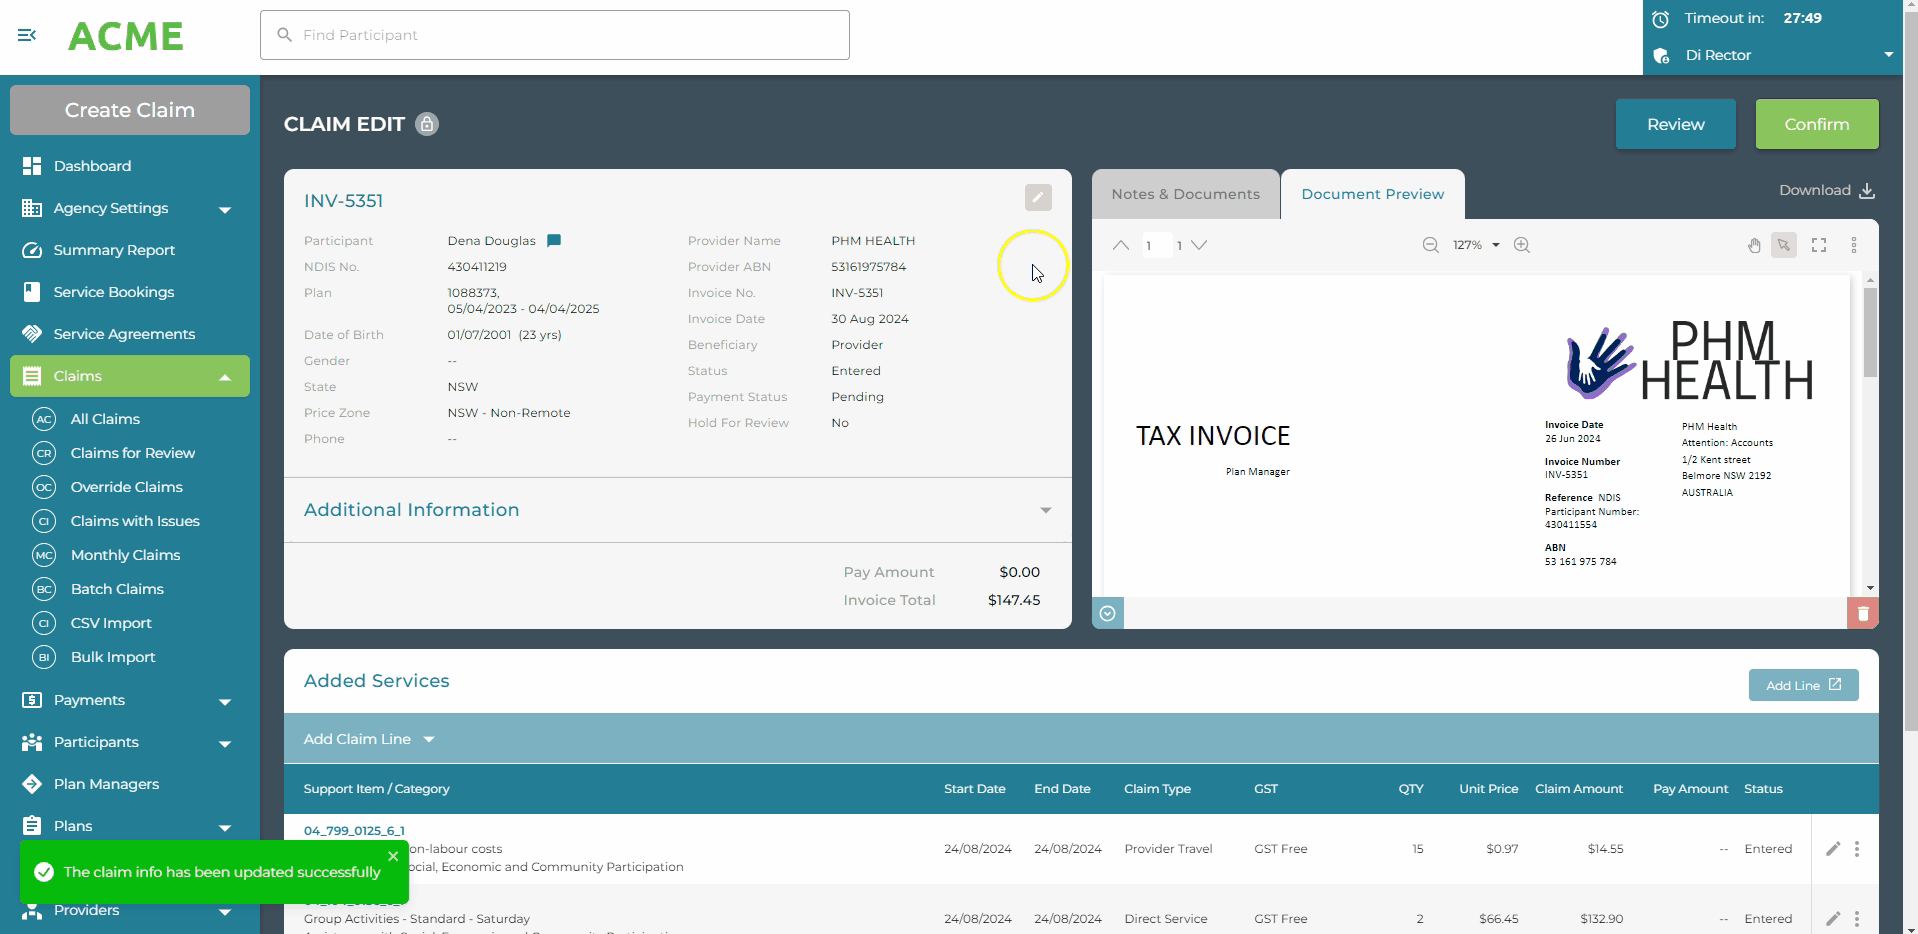The height and width of the screenshot is (934, 1918).
Task: Edit INV-5351 claim details with pencil icon
Action: click(x=1038, y=198)
